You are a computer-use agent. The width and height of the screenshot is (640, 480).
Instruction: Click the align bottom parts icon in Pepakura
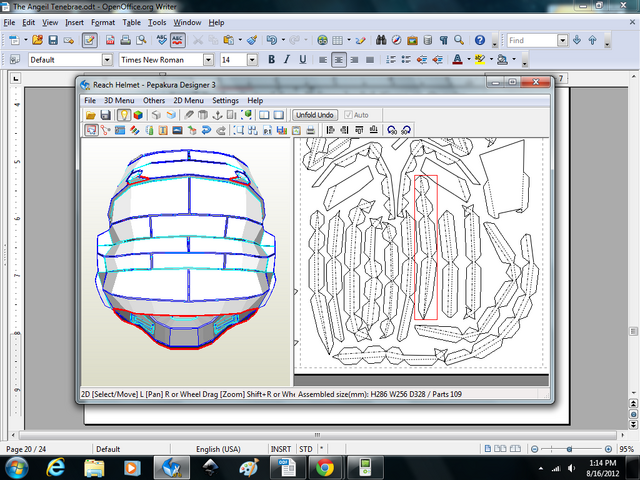pyautogui.click(x=373, y=130)
